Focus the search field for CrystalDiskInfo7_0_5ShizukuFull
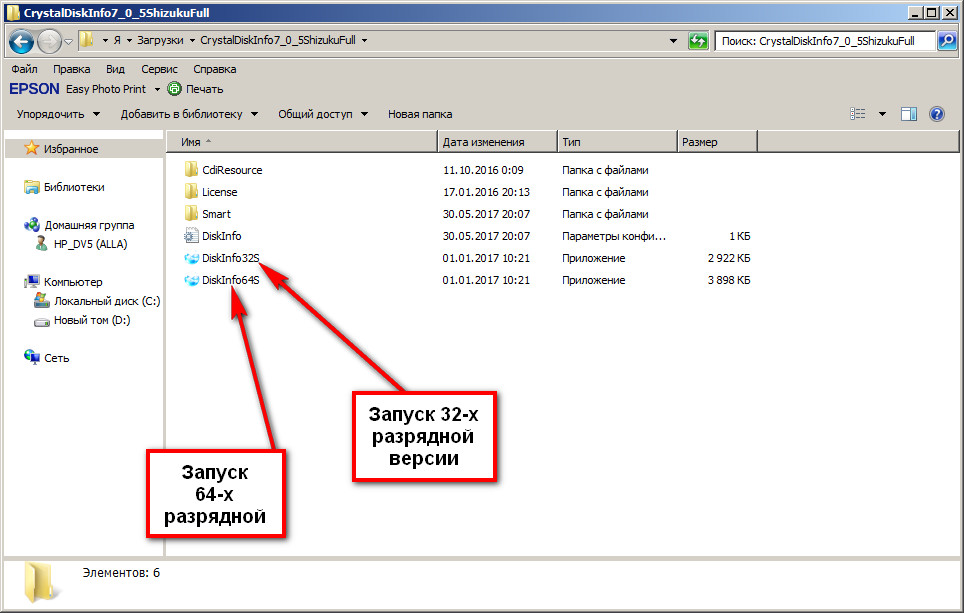The image size is (964, 613). pos(825,41)
